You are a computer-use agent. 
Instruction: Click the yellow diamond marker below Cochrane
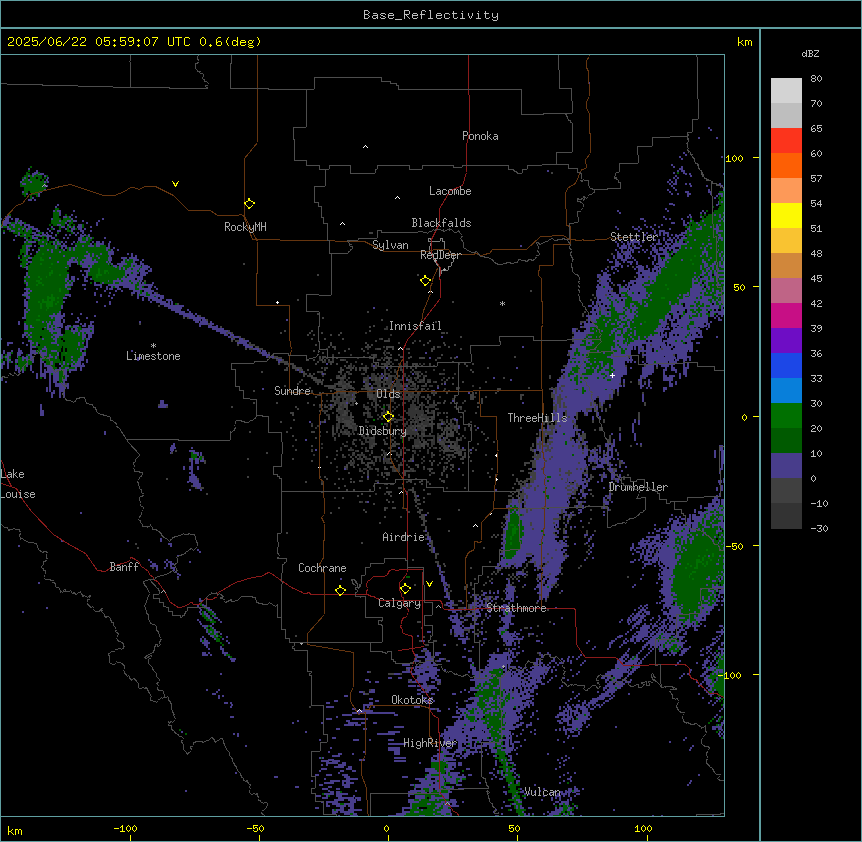point(340,590)
